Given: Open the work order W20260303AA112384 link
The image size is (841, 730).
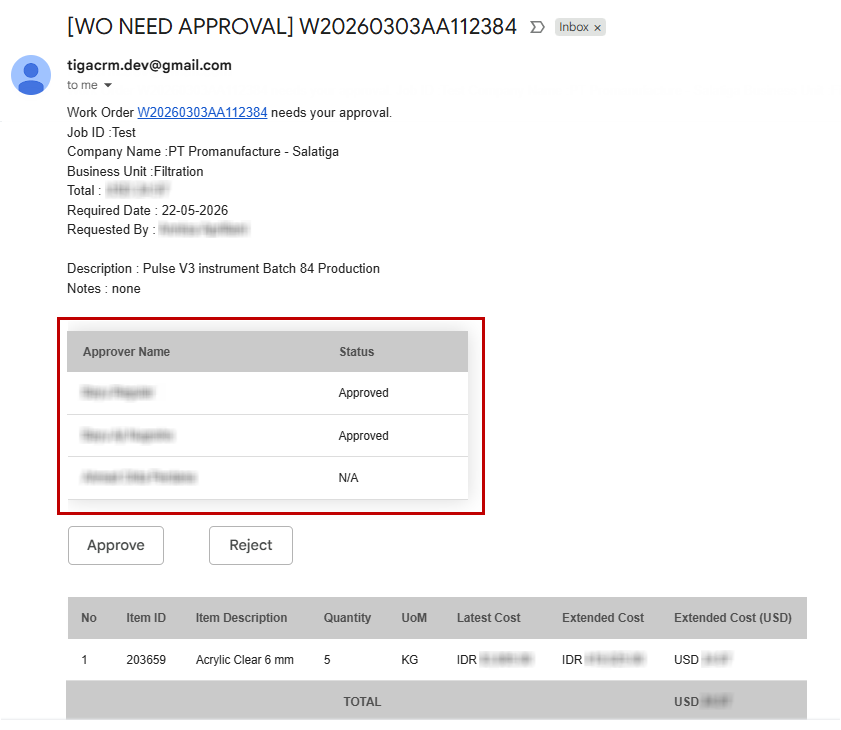Looking at the screenshot, I should (202, 113).
